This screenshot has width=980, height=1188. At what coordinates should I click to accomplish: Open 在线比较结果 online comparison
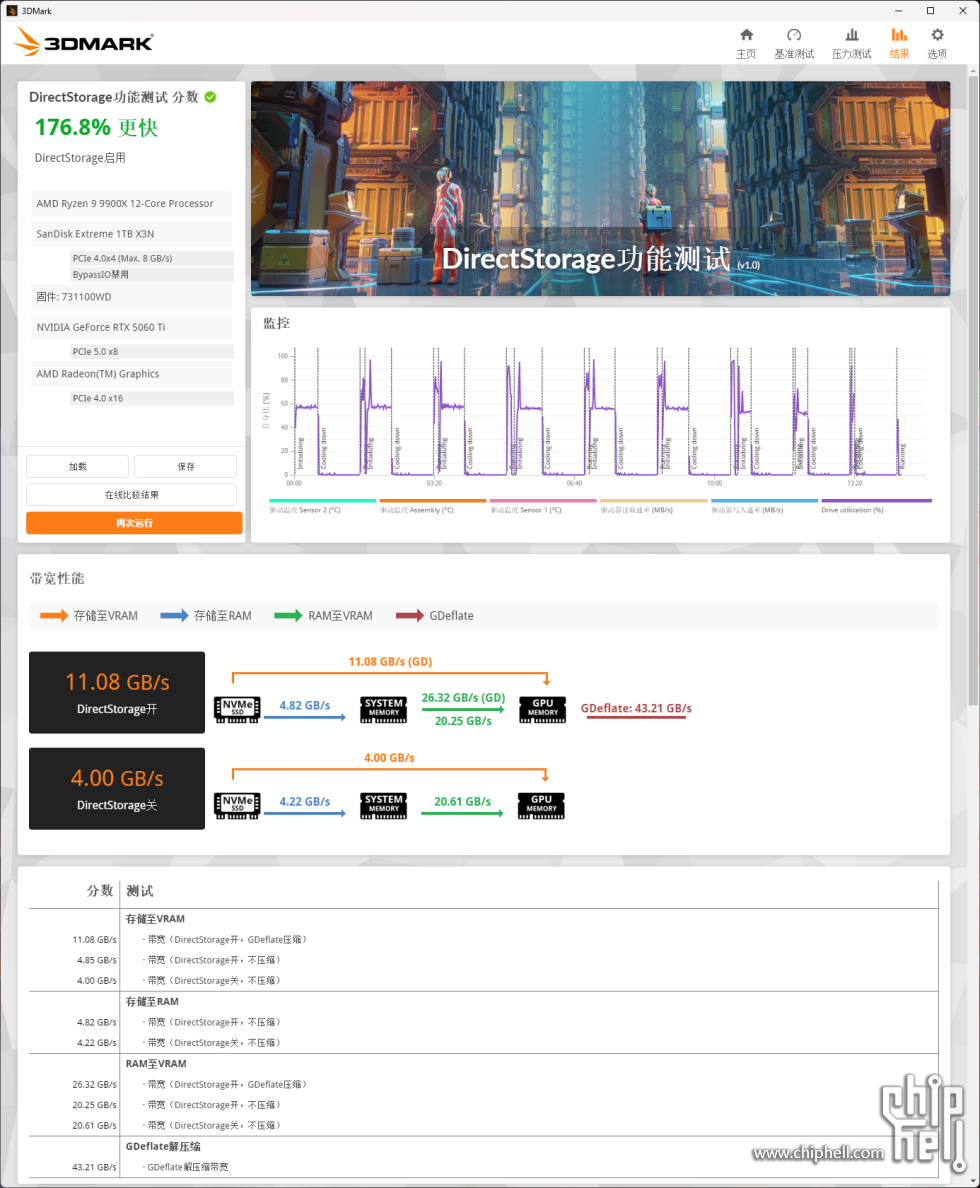131,495
